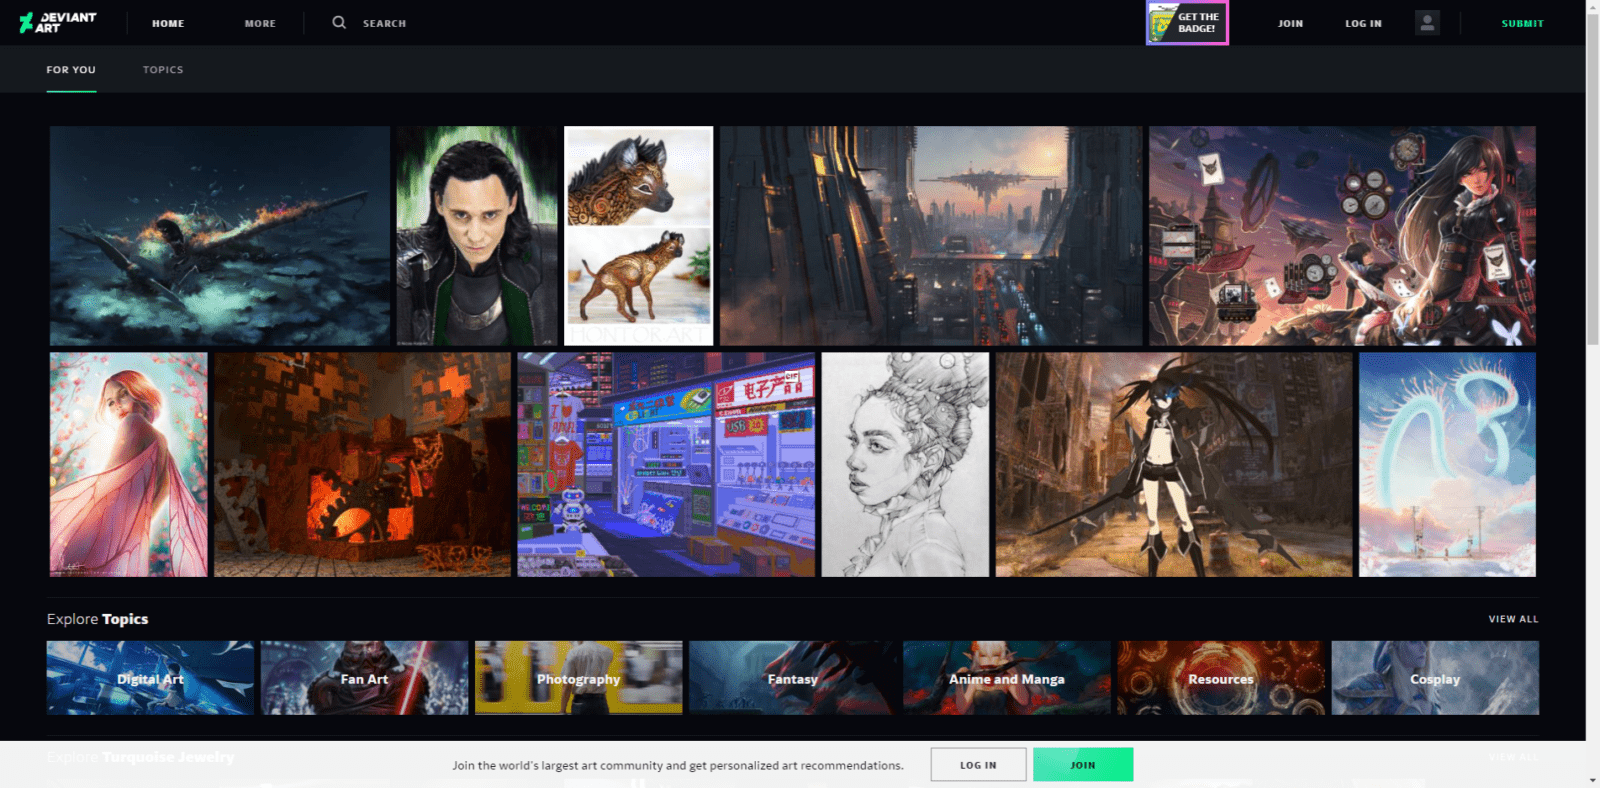Open the pencil sketch portrait artwork
This screenshot has width=1600, height=788.
pyautogui.click(x=905, y=464)
